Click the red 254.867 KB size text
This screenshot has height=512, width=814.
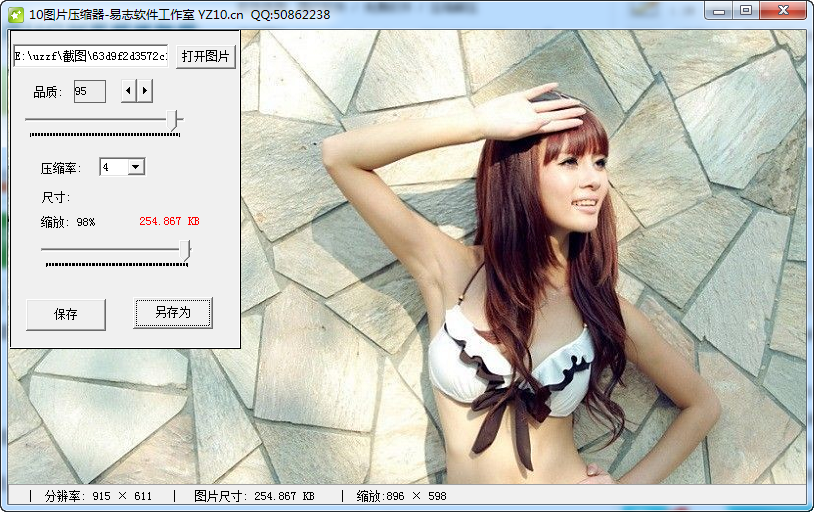(169, 221)
